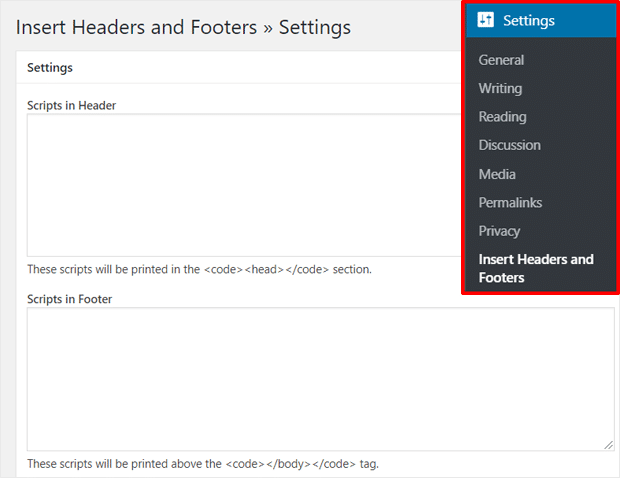Open the Privacy settings link

pyautogui.click(x=499, y=231)
